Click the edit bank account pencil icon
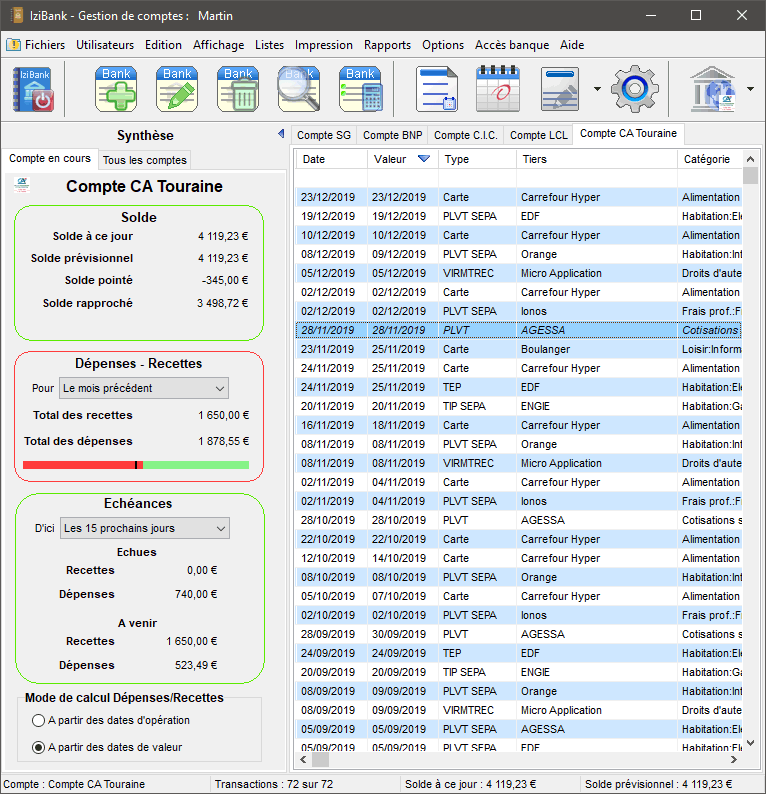766x794 pixels. pyautogui.click(x=177, y=89)
